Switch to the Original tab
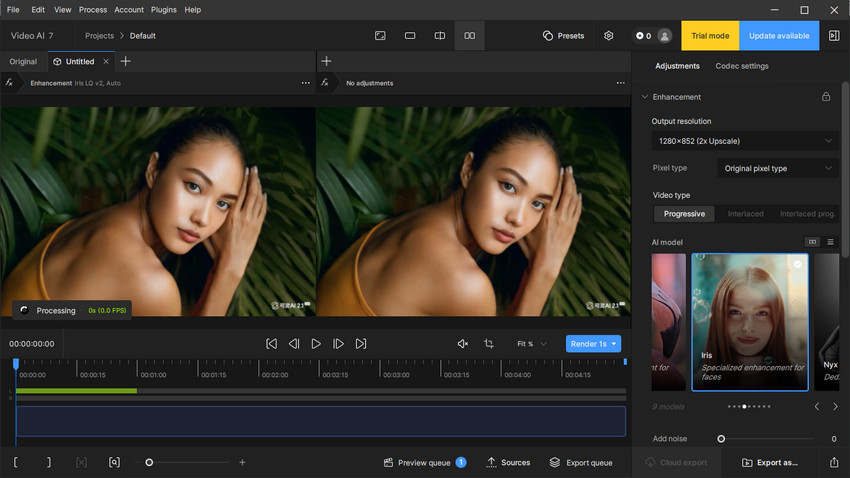Viewport: 850px width, 478px height. (23, 62)
